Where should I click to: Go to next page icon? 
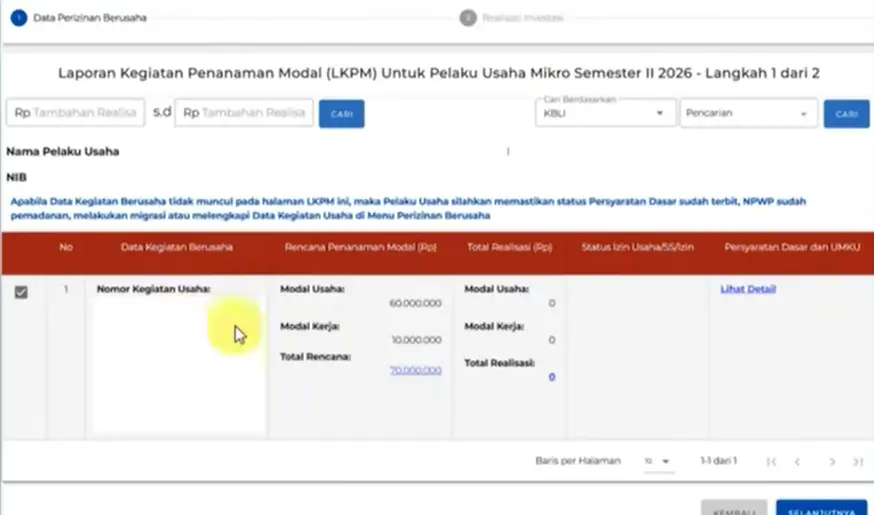point(832,461)
